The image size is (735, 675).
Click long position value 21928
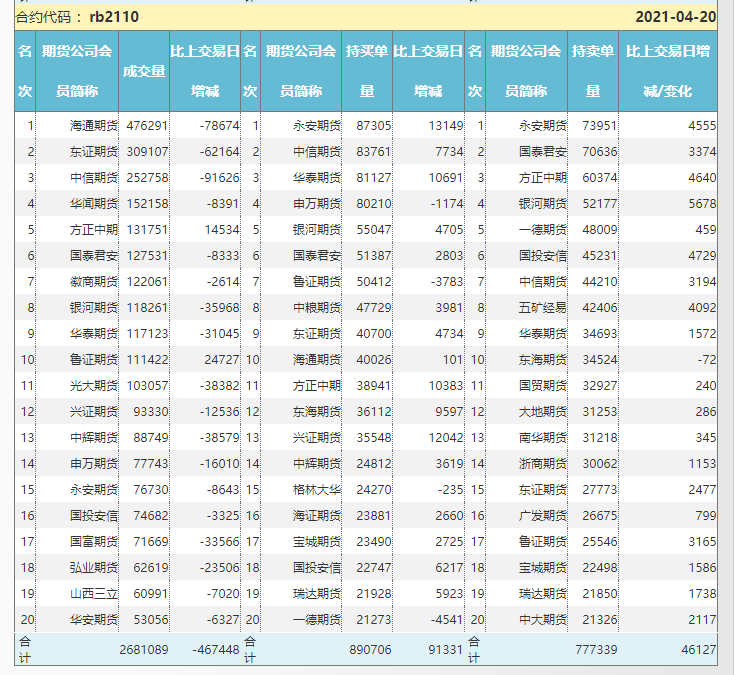[374, 594]
